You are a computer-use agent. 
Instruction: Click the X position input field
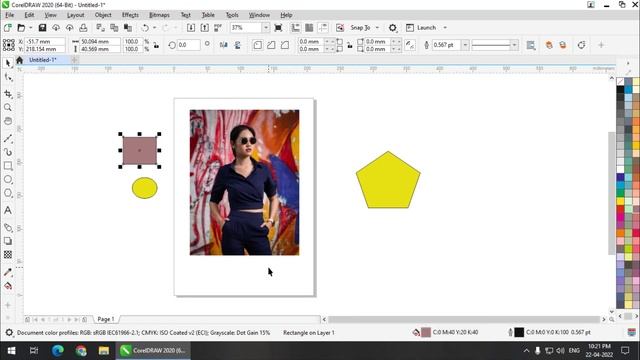coord(45,41)
